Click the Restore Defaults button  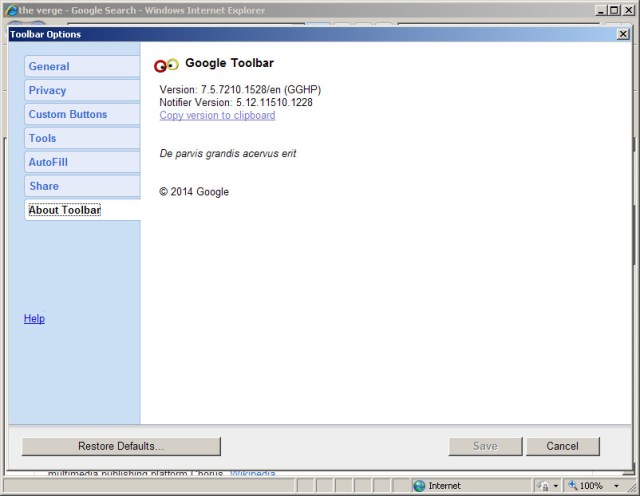121,446
